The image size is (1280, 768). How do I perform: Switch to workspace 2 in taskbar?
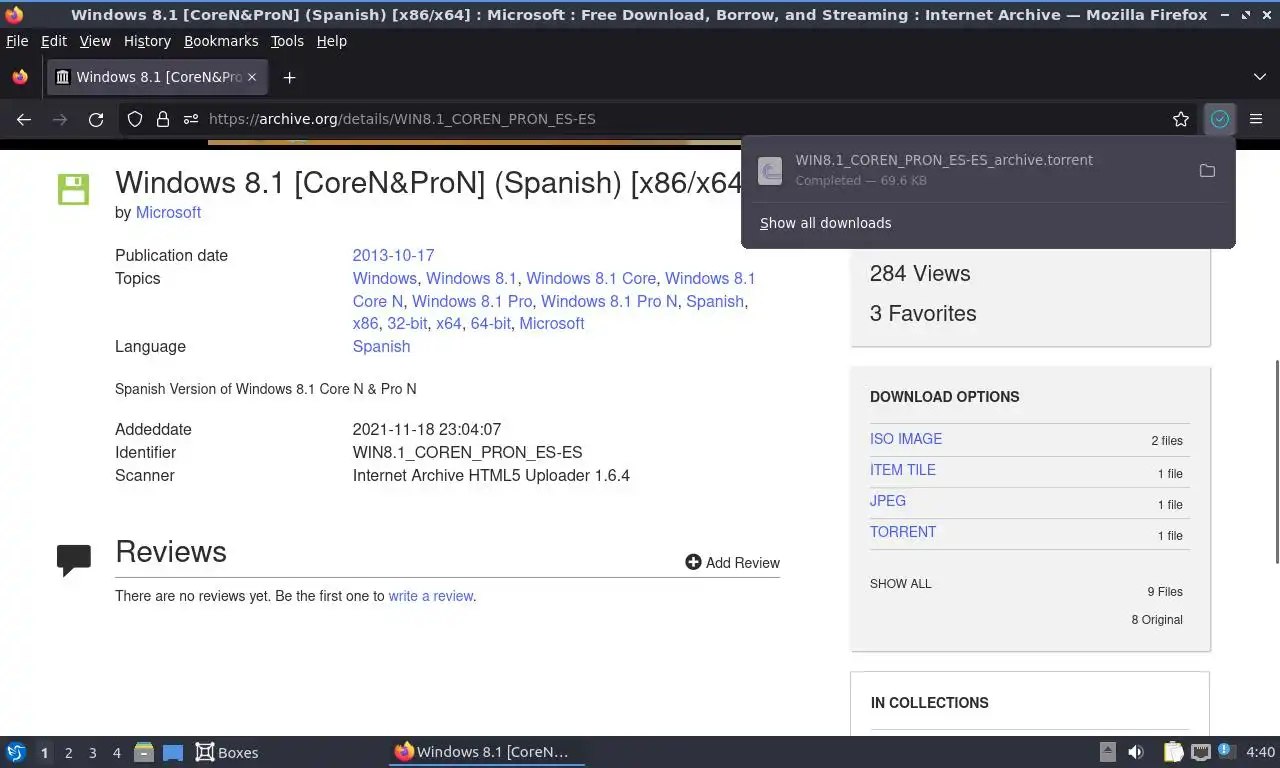coord(68,753)
